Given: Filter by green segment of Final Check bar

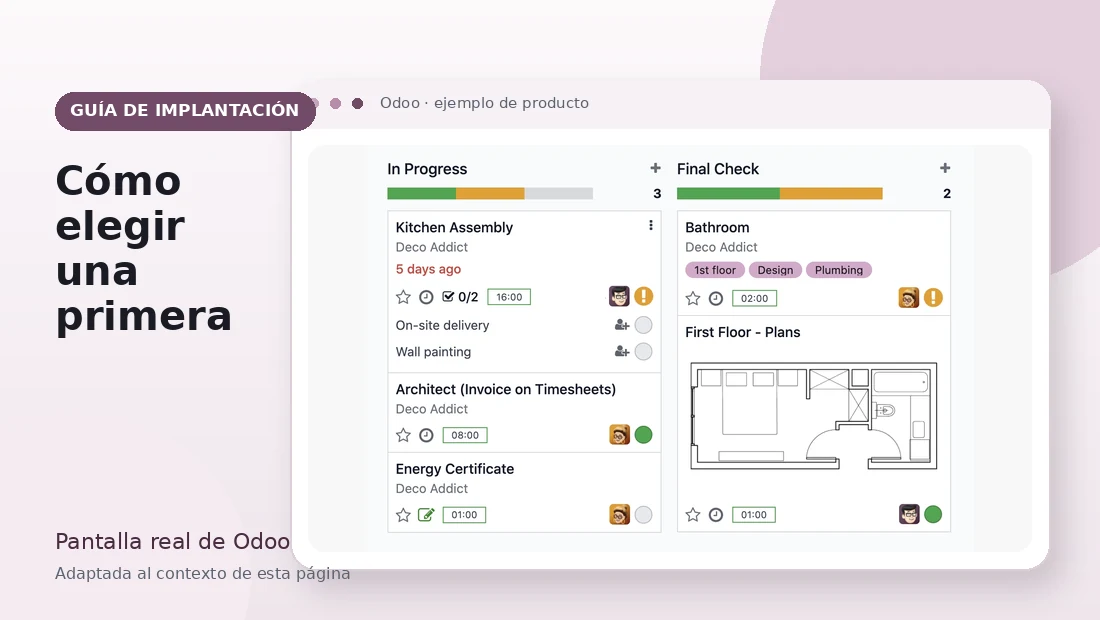Looking at the screenshot, I should (x=728, y=194).
